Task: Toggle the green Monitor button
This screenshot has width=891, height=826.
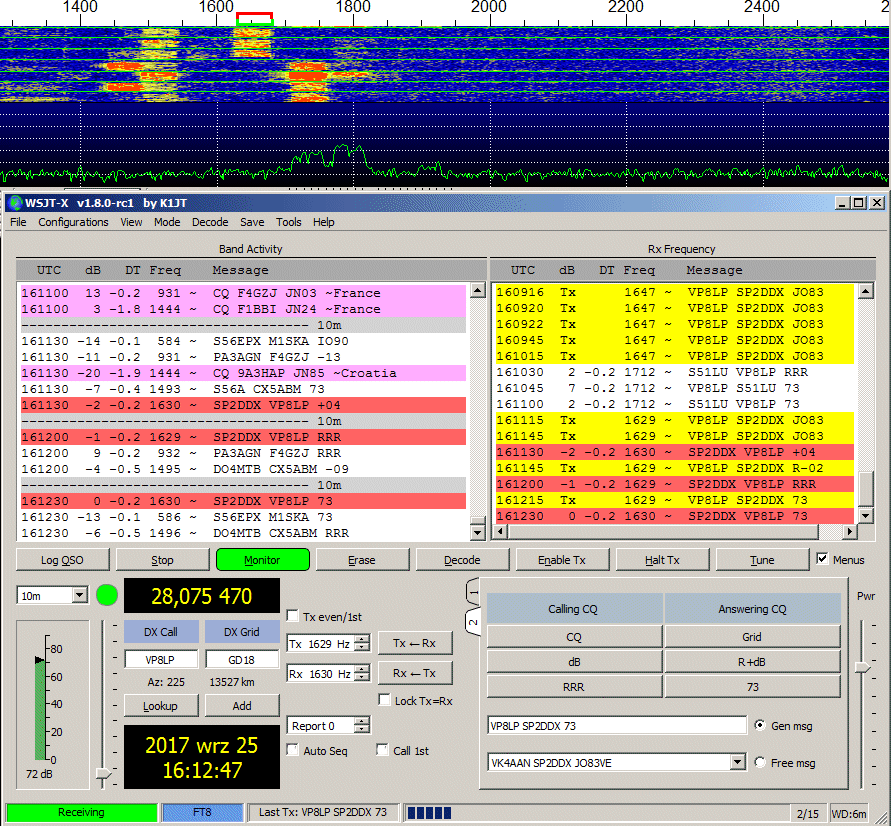Action: point(263,560)
